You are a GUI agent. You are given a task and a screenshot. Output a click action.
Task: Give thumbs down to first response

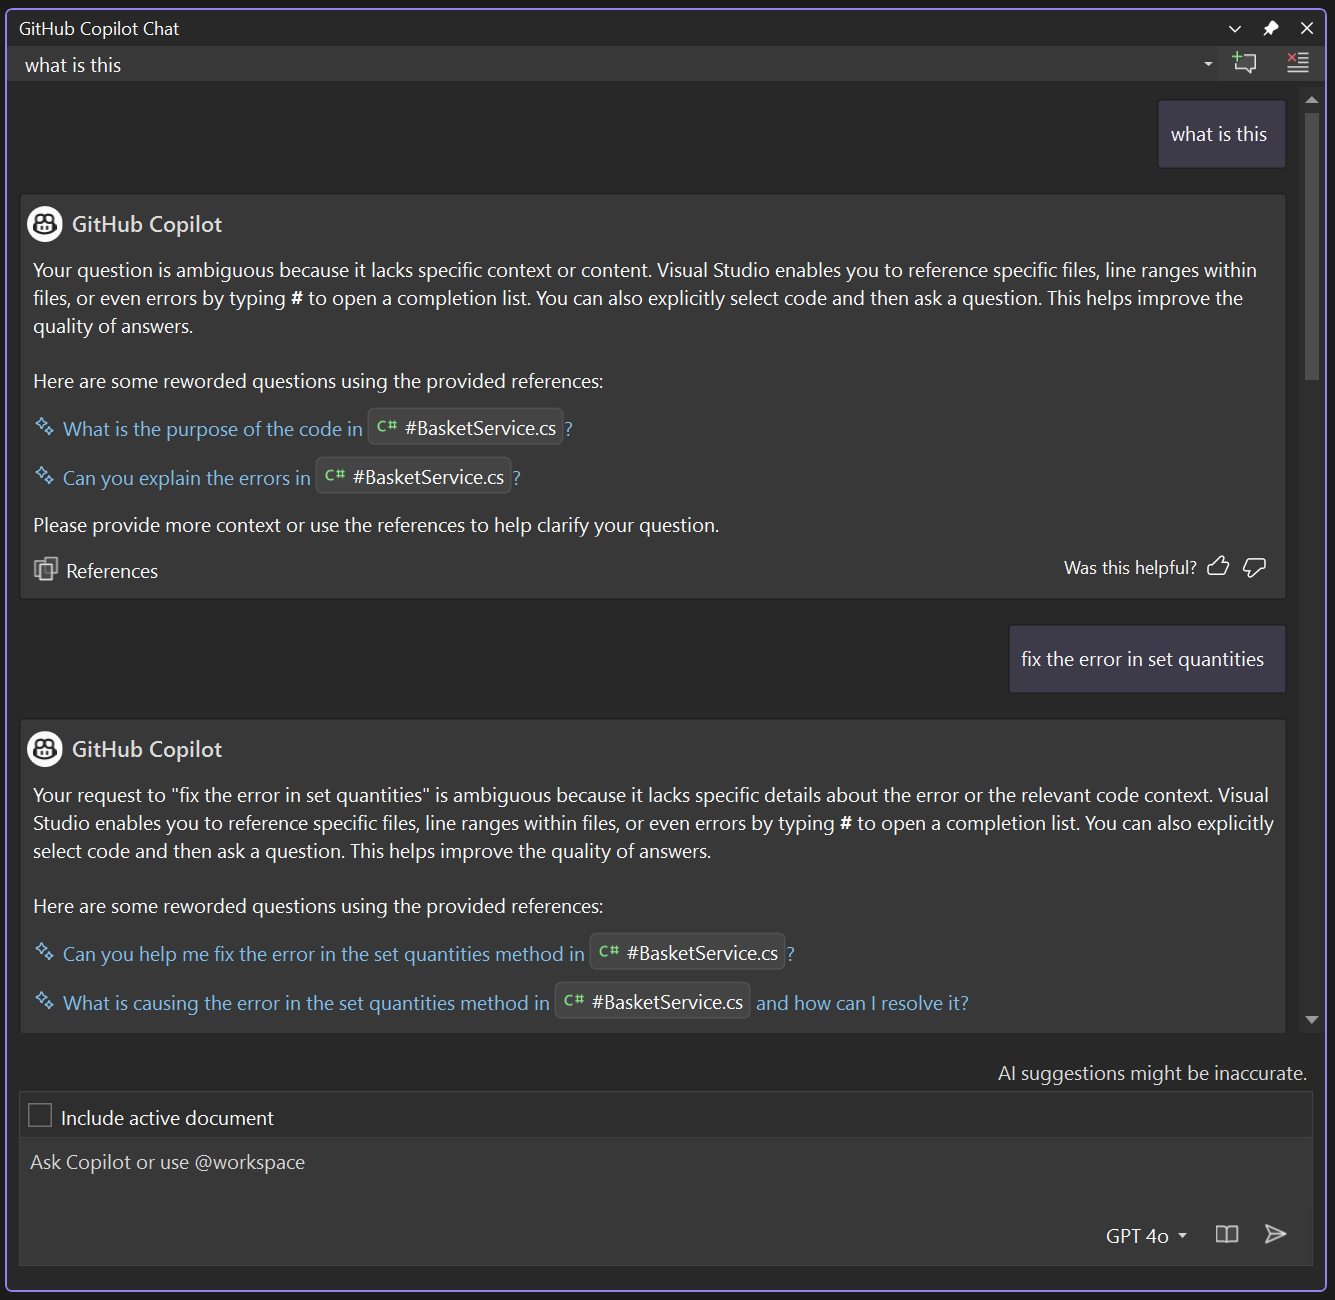click(x=1254, y=567)
